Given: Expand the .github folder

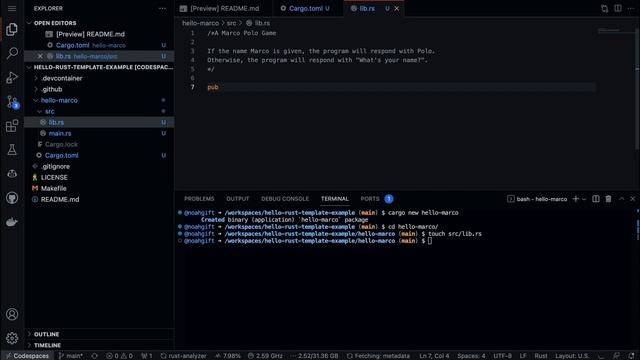Looking at the screenshot, I should click(x=99, y=89).
